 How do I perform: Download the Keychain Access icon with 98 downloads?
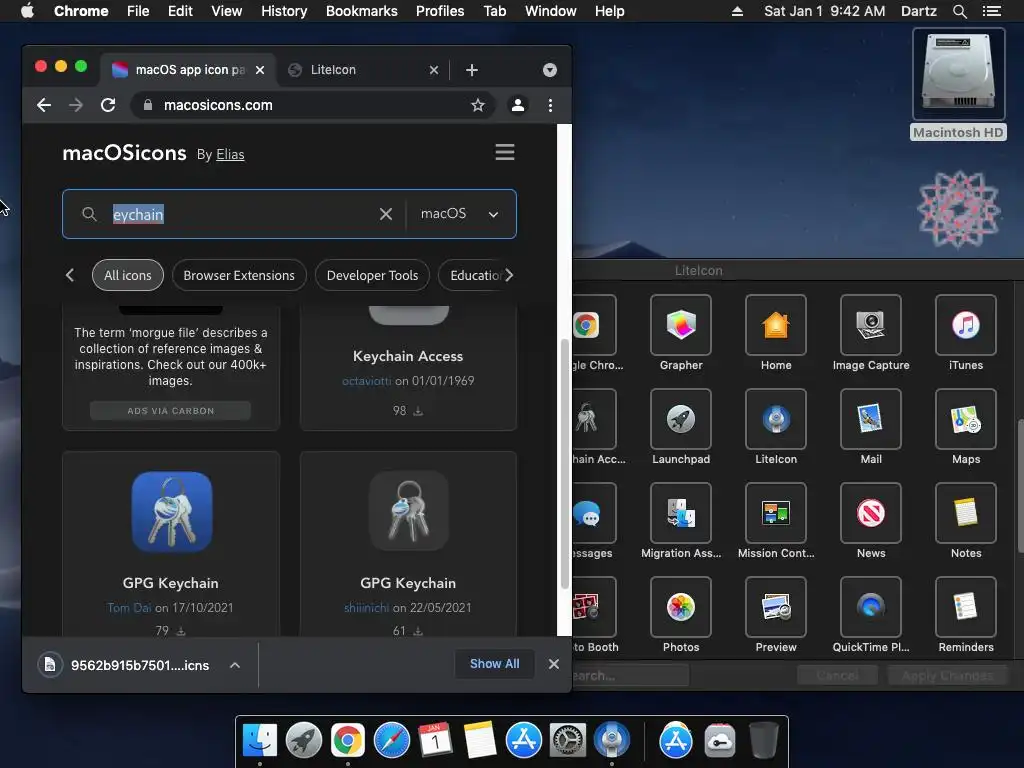point(418,411)
